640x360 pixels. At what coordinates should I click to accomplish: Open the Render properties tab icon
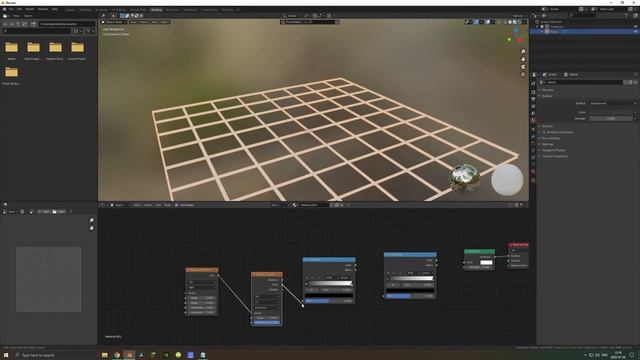coord(533,92)
